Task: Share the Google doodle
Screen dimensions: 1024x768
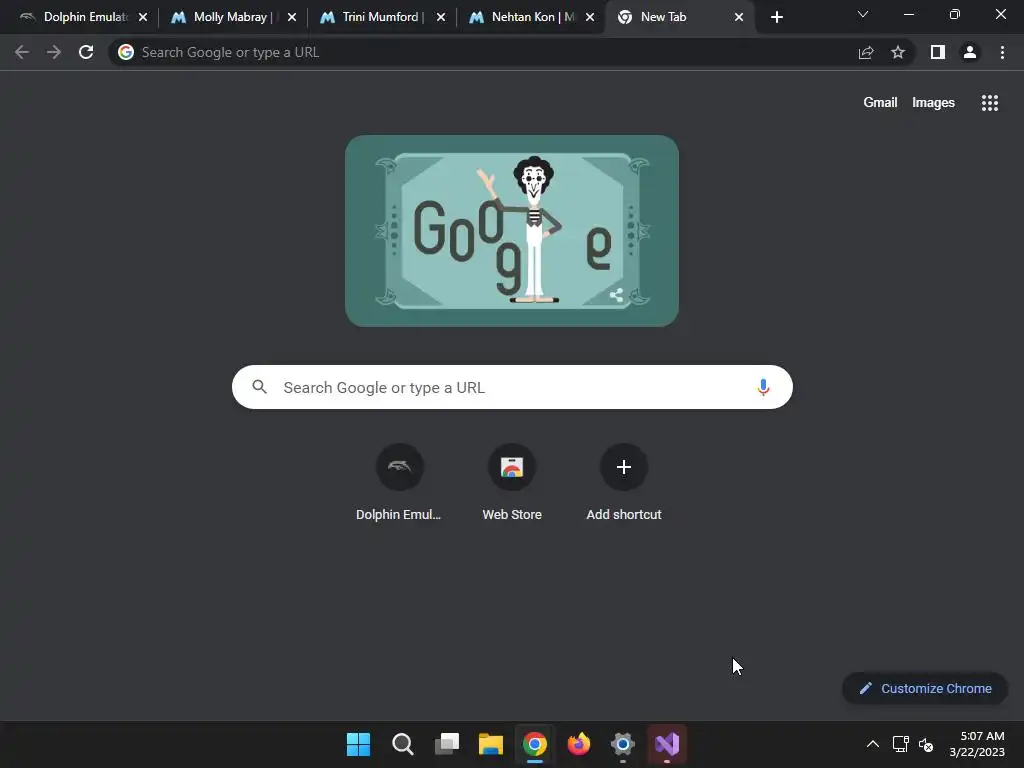Action: 616,295
